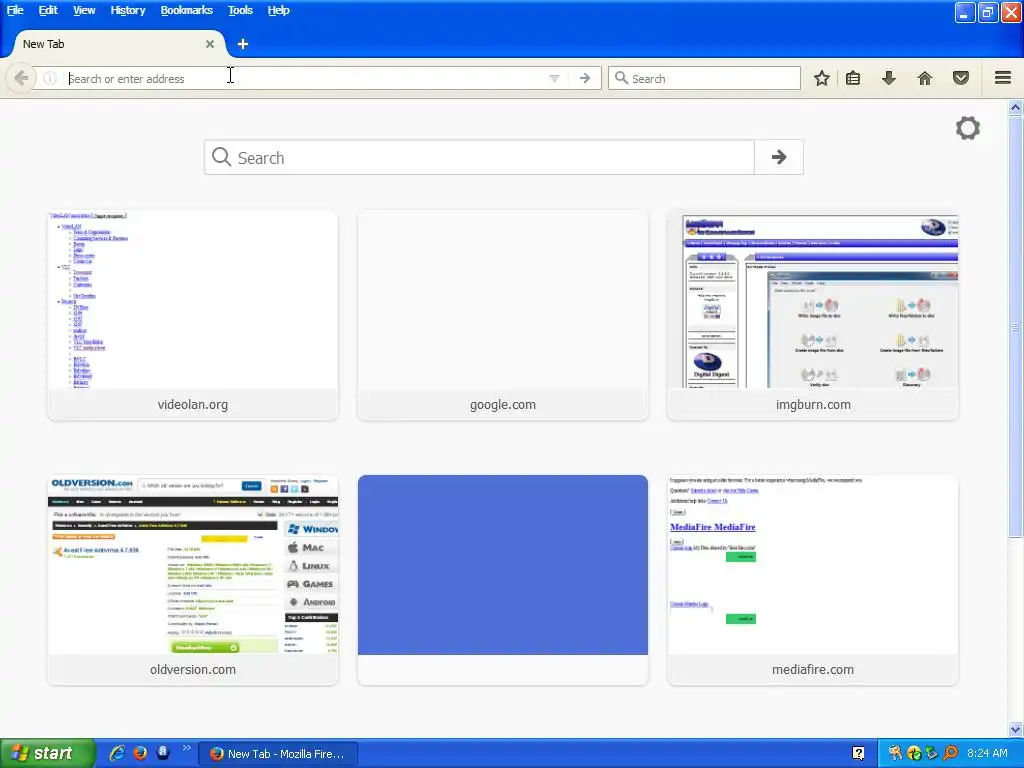
Task: Close the New Tab tab
Action: (x=210, y=44)
